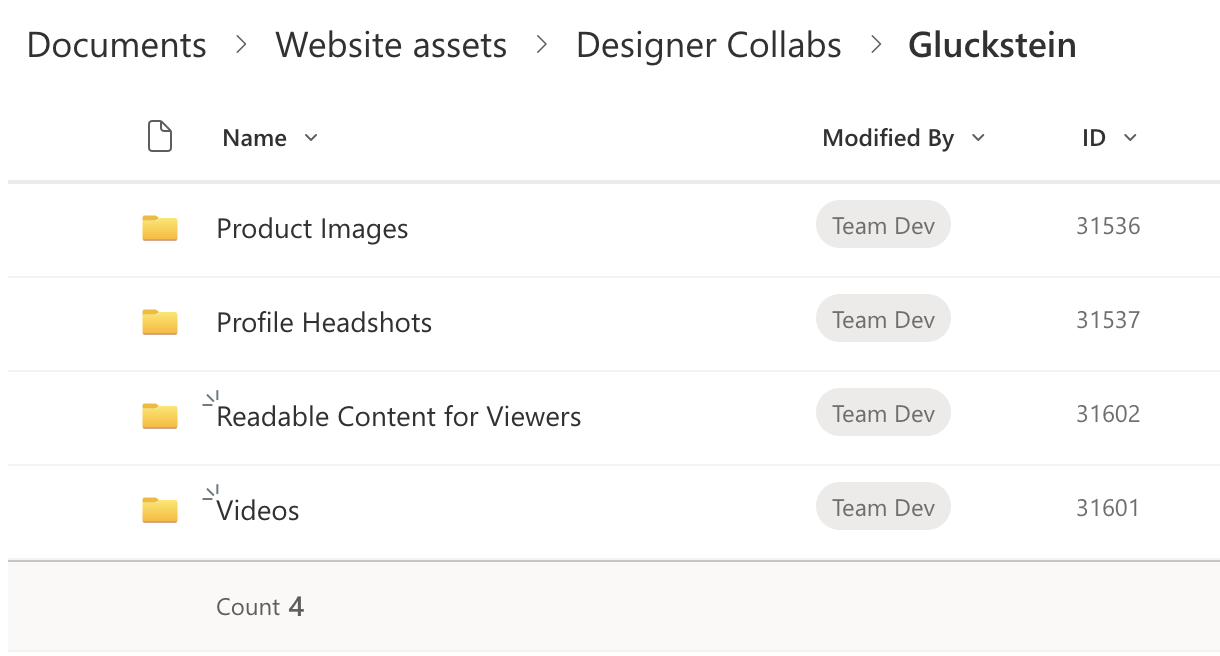This screenshot has height=656, width=1220.
Task: Open the Product Images folder
Action: 312,229
